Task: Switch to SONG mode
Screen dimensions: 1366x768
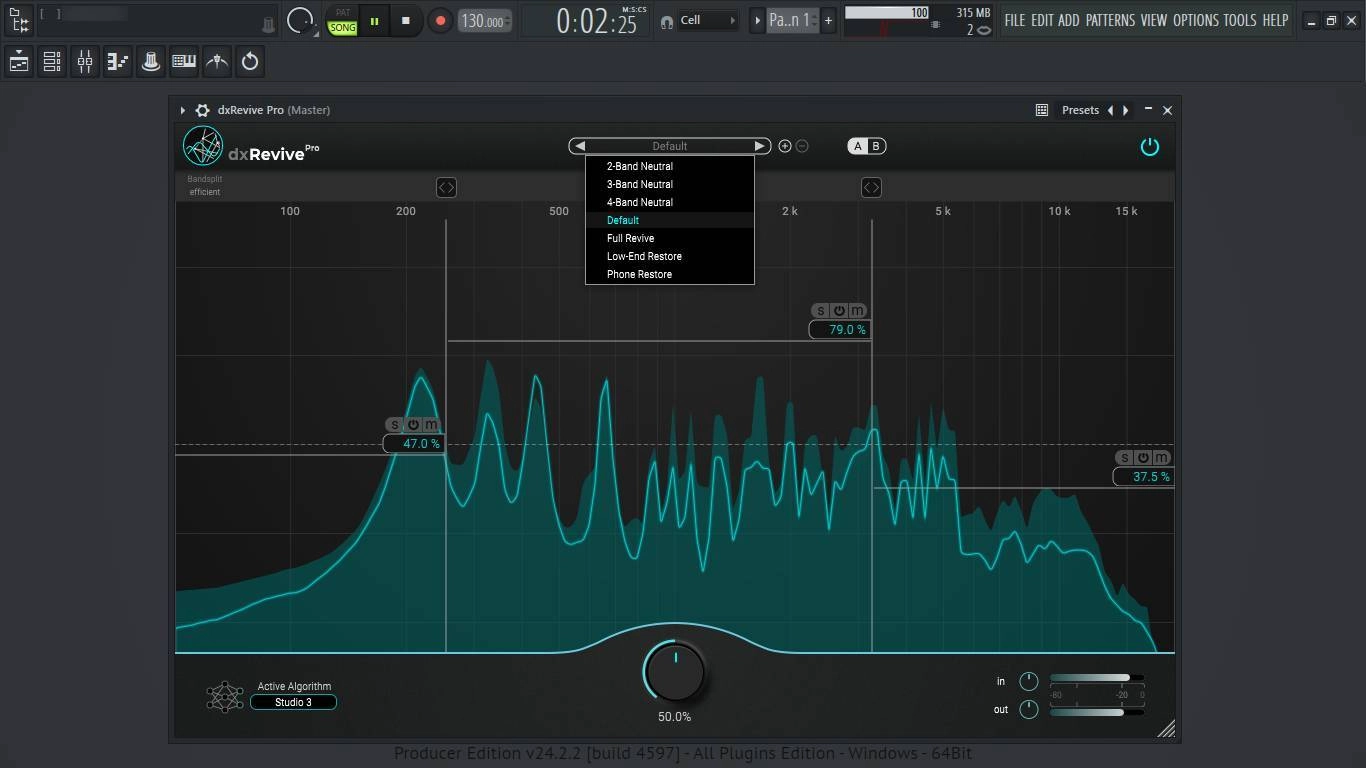Action: (x=343, y=28)
